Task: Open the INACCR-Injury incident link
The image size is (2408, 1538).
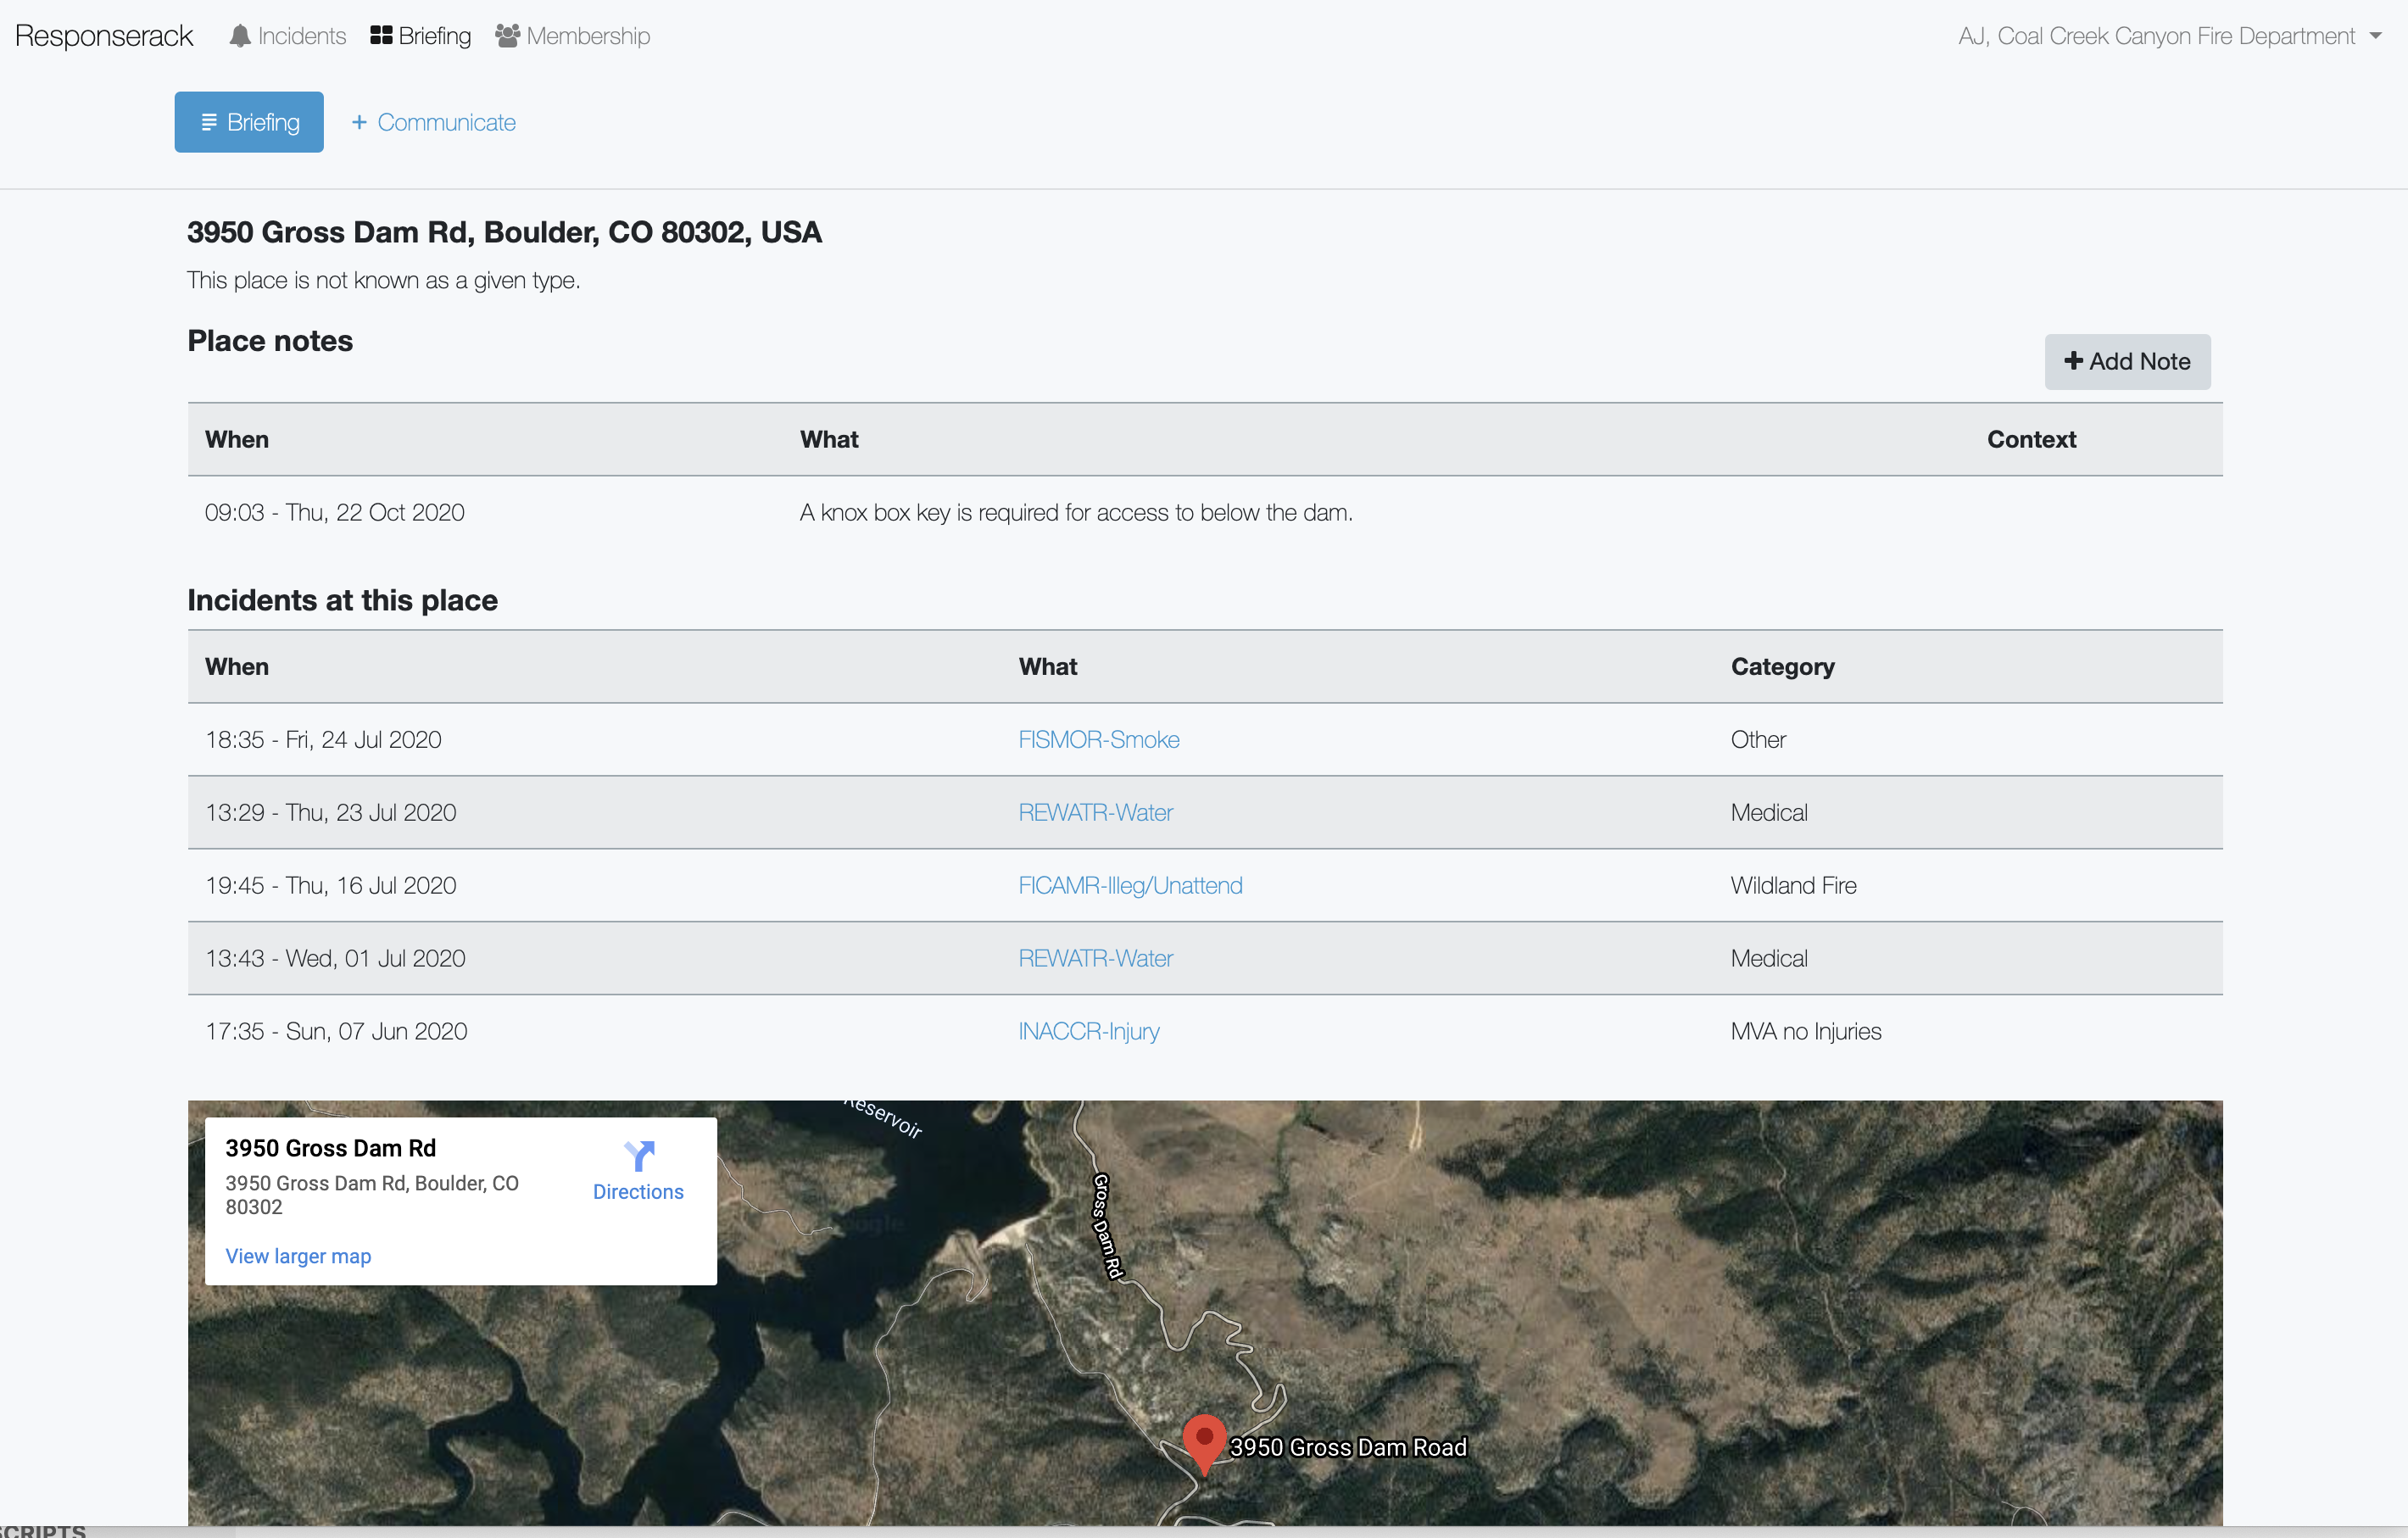Action: [1088, 1030]
